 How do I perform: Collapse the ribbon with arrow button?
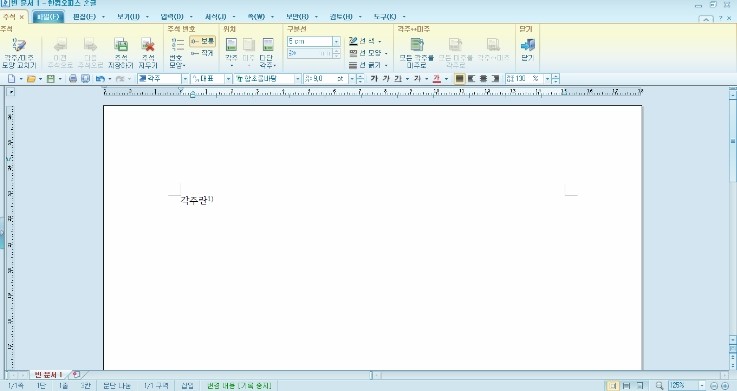[706, 19]
